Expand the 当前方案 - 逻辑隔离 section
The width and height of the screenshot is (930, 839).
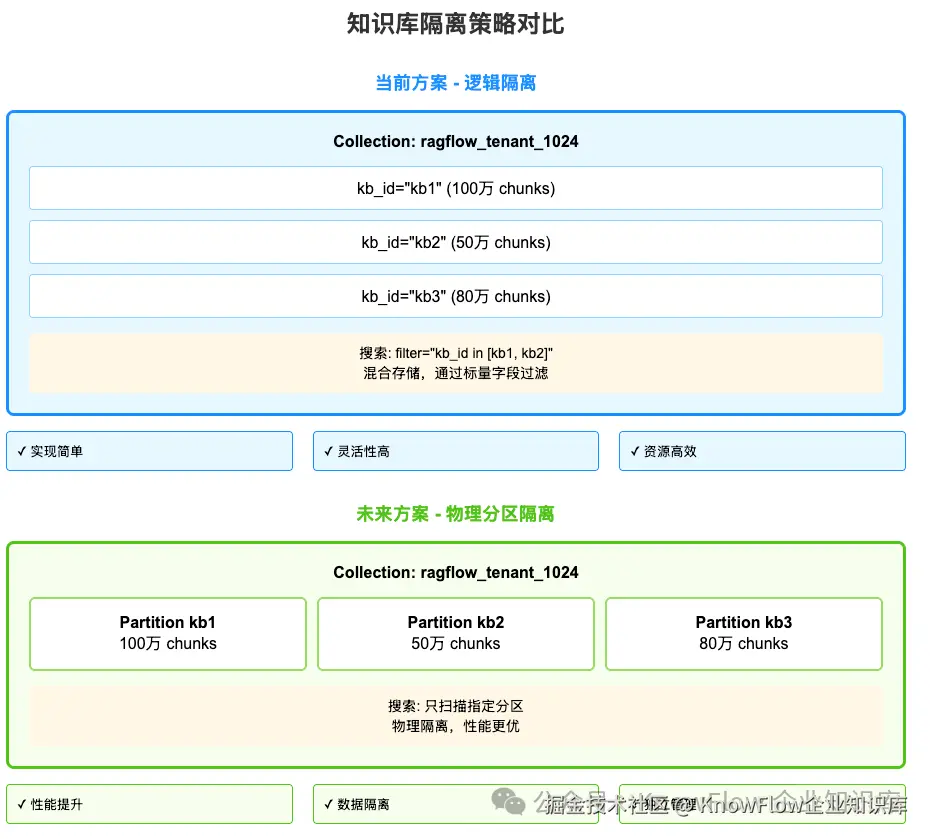tap(455, 83)
